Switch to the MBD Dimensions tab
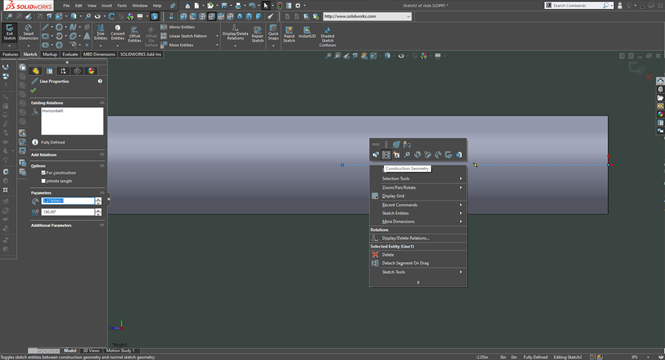Viewport: 665px width, 360px height. click(99, 54)
